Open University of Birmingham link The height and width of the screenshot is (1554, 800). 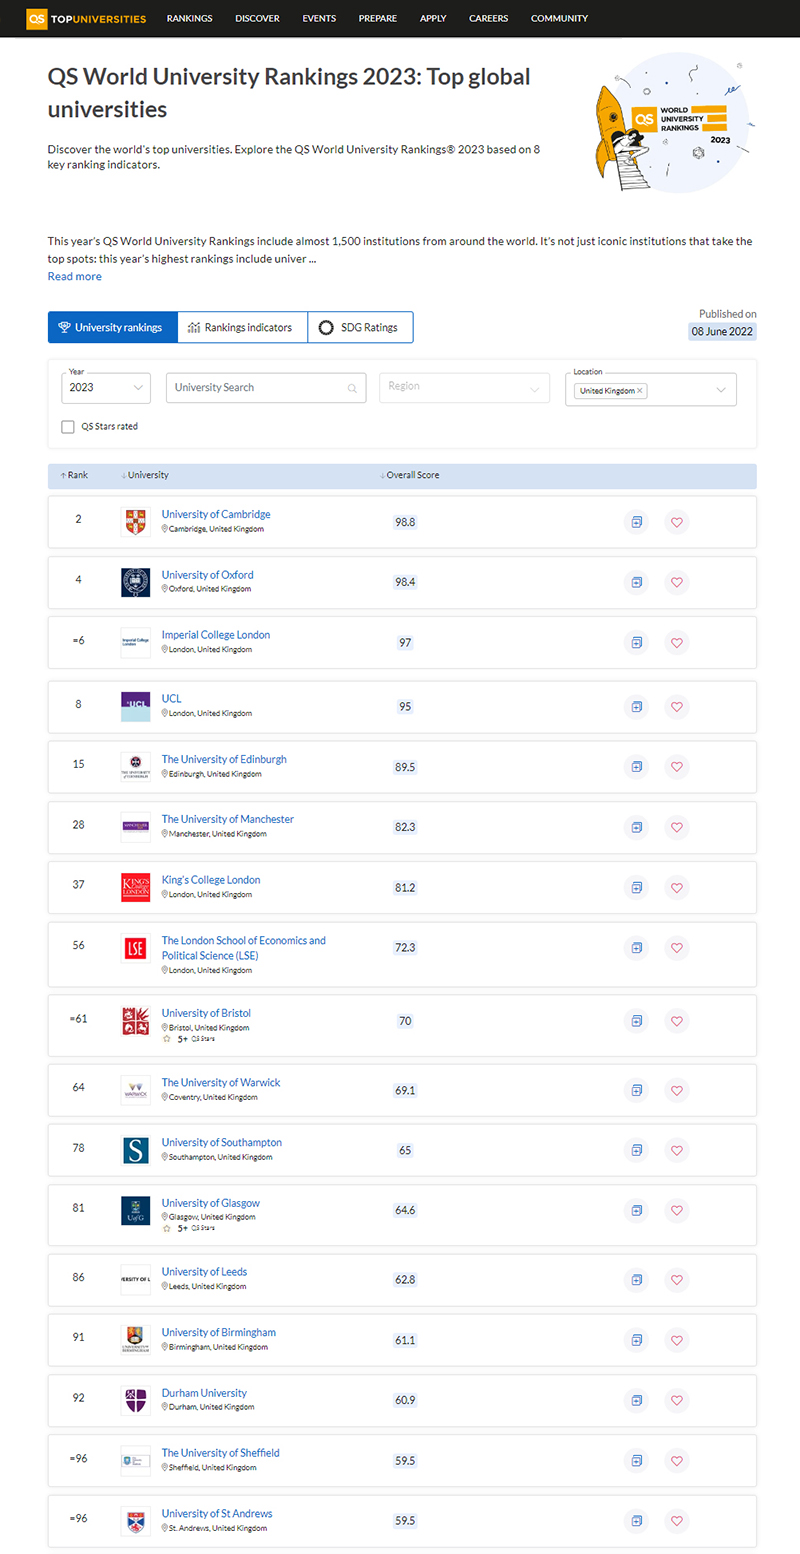pos(218,1333)
